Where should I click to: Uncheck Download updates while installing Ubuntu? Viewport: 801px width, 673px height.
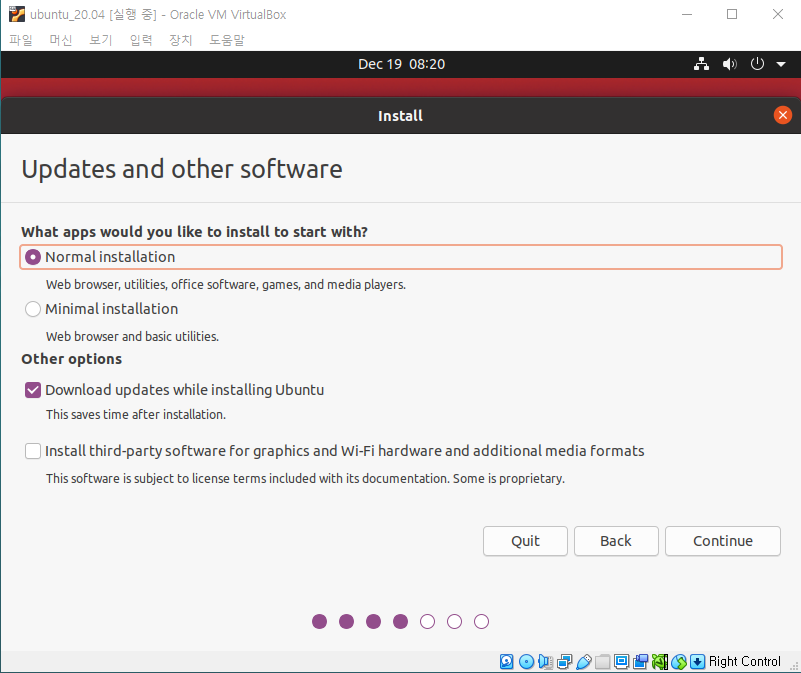pos(33,390)
